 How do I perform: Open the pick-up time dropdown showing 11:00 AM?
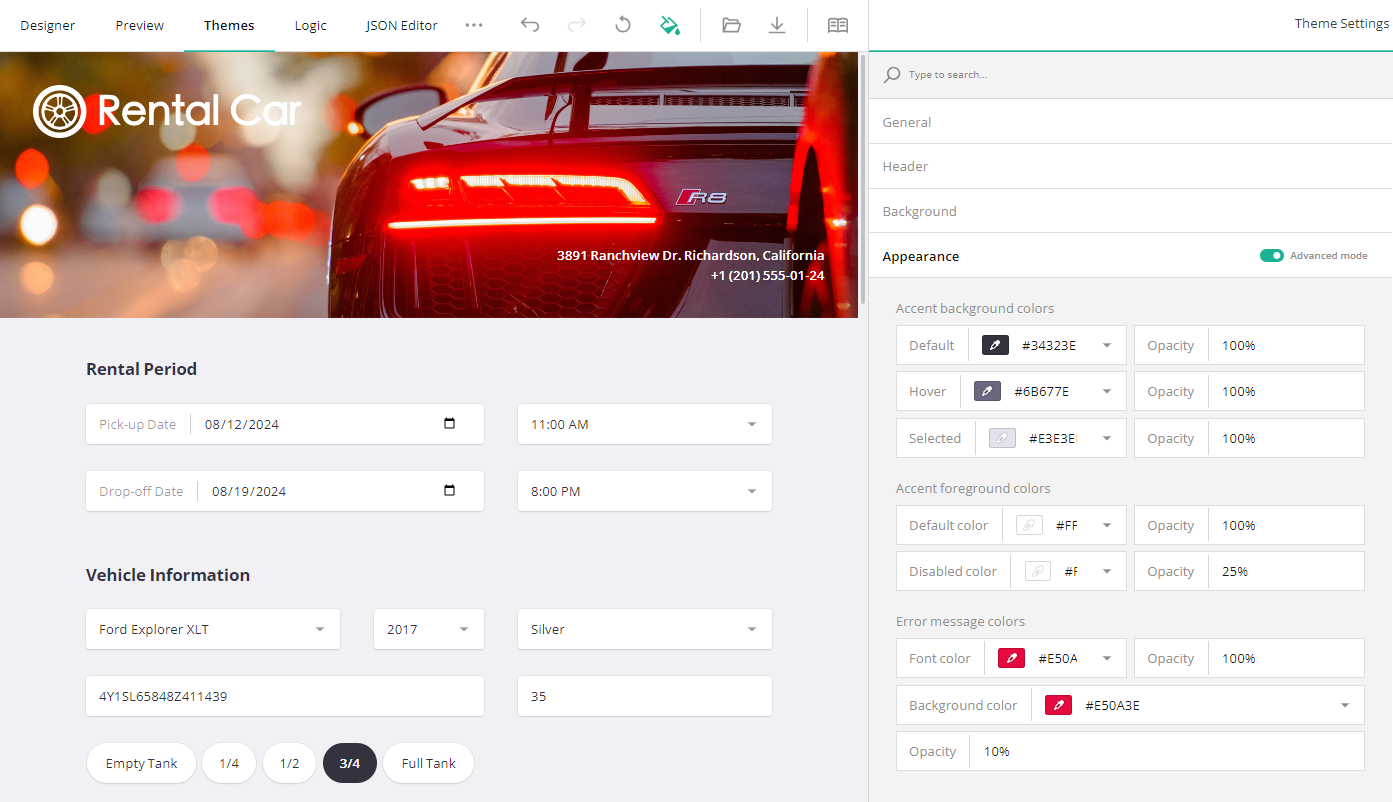point(751,424)
